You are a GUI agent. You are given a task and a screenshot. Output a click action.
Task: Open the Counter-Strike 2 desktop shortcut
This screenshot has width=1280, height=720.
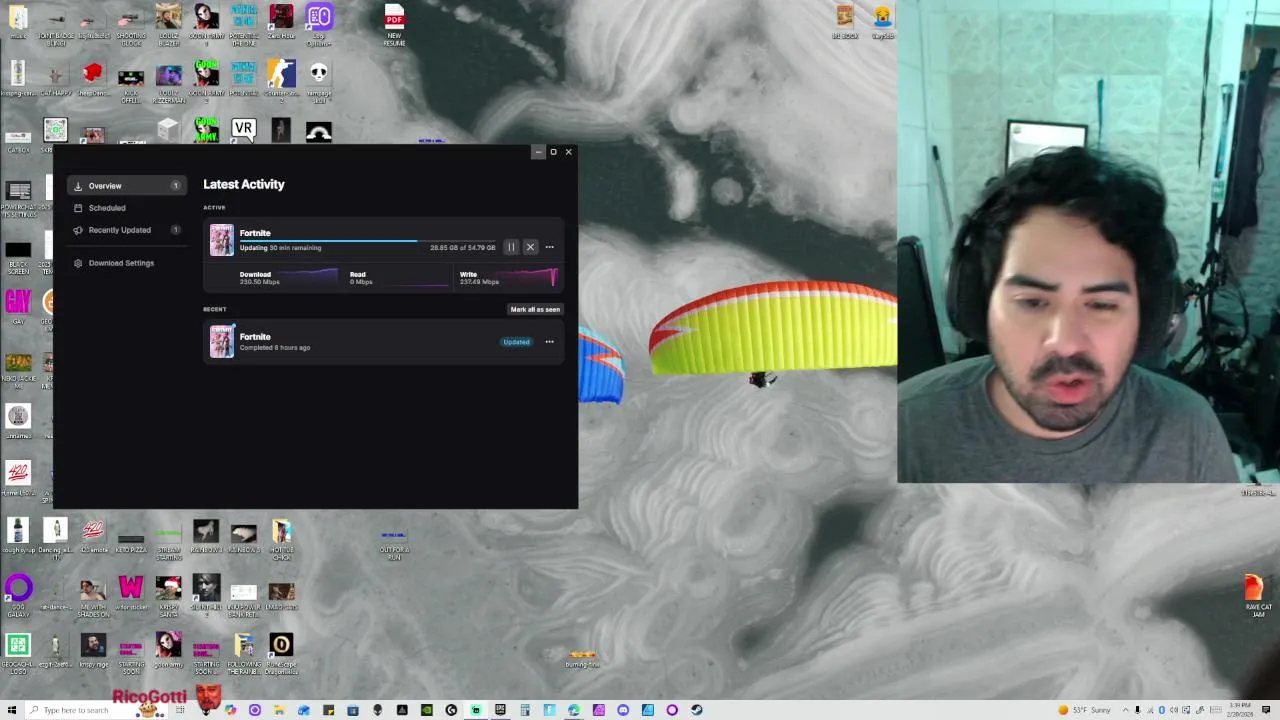pyautogui.click(x=281, y=82)
